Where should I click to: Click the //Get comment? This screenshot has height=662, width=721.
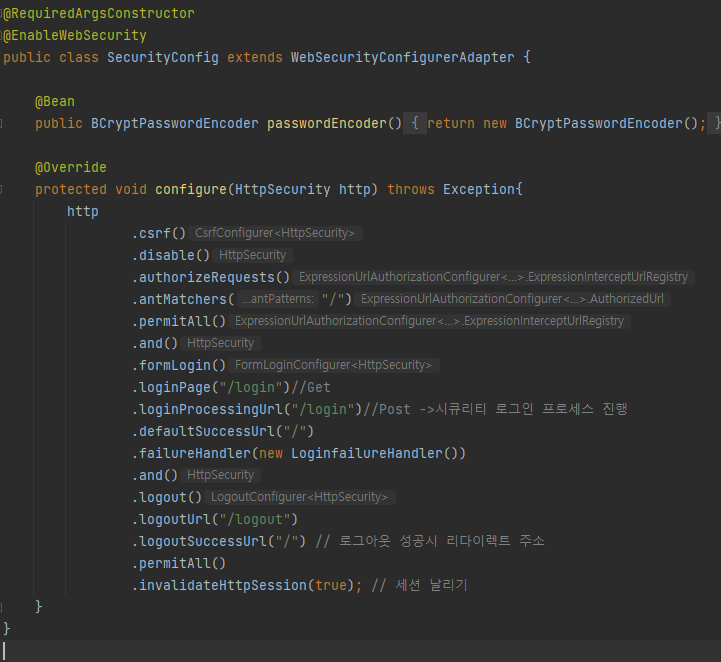coord(311,388)
